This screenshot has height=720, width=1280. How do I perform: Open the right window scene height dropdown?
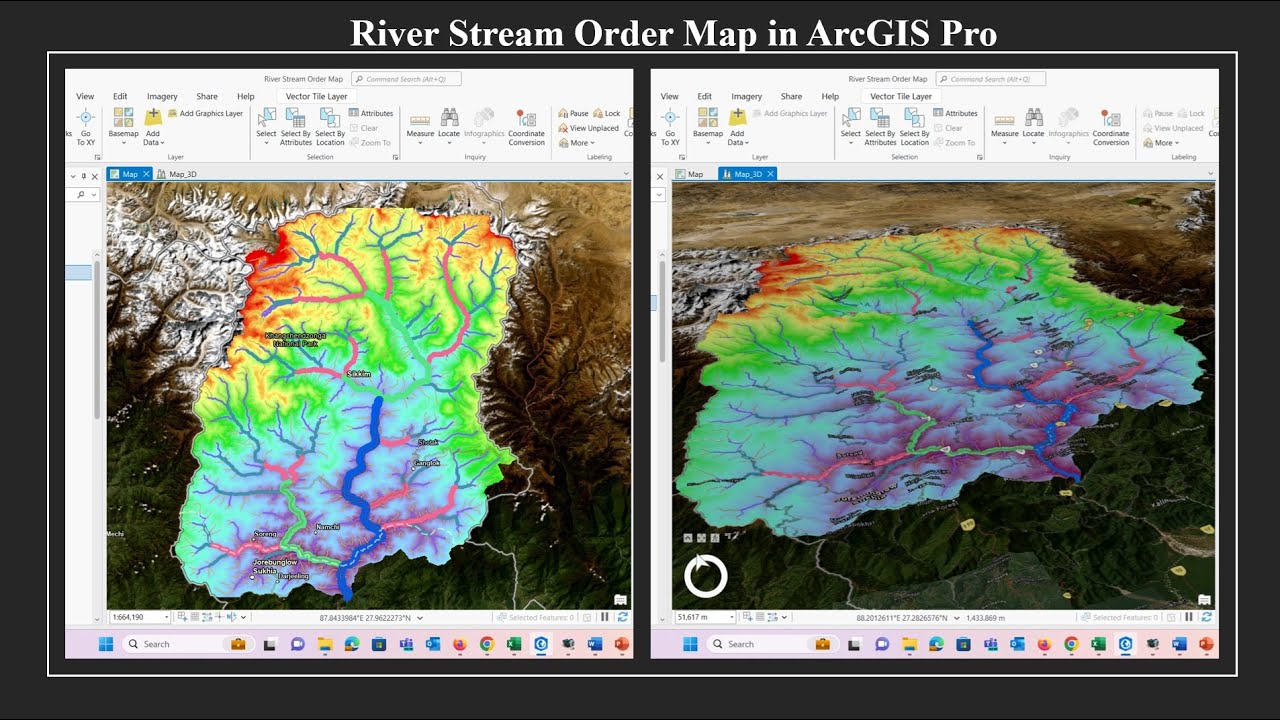pyautogui.click(x=731, y=617)
